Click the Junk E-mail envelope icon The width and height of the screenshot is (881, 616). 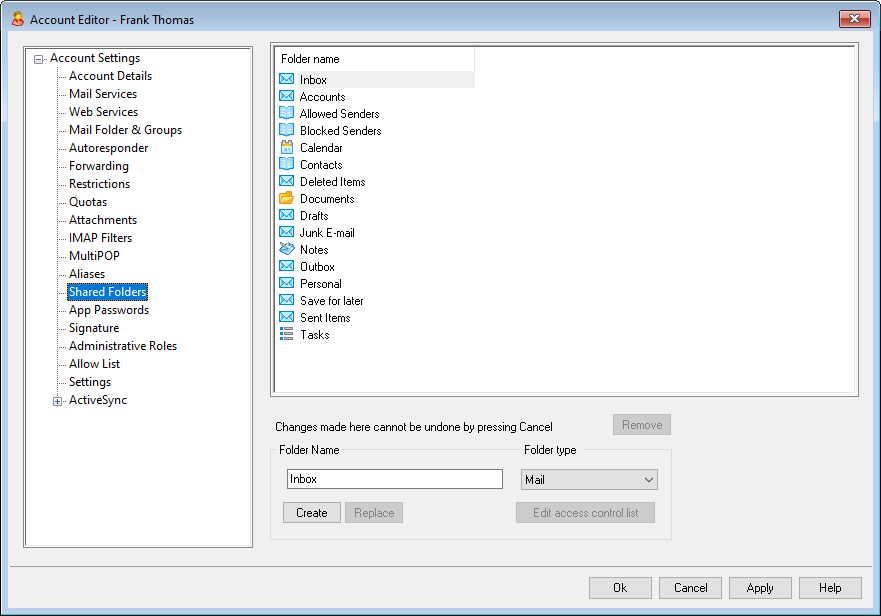(287, 233)
